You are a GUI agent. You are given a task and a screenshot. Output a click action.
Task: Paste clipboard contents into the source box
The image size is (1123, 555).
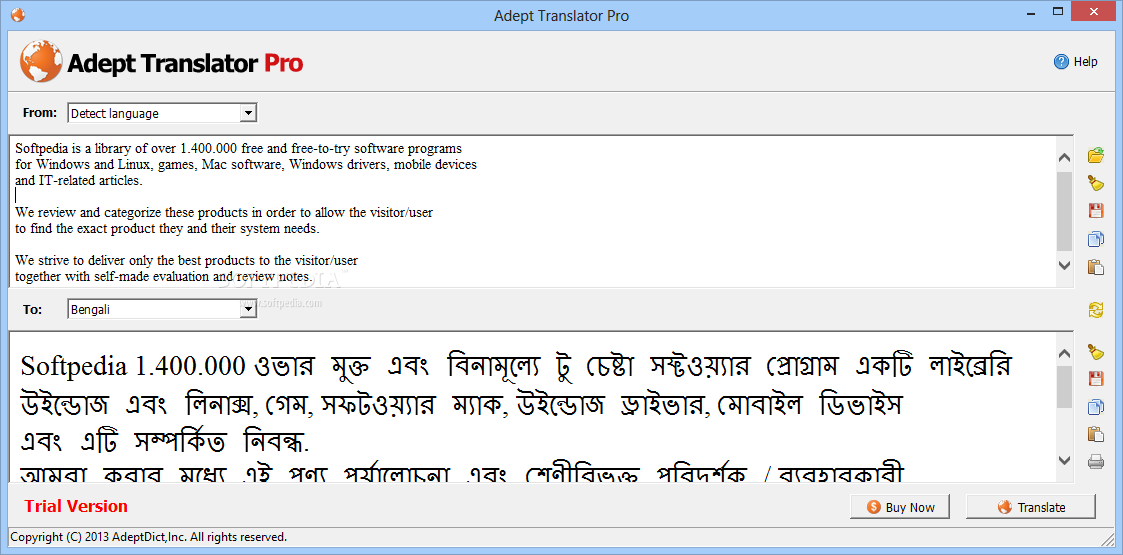pos(1096,267)
